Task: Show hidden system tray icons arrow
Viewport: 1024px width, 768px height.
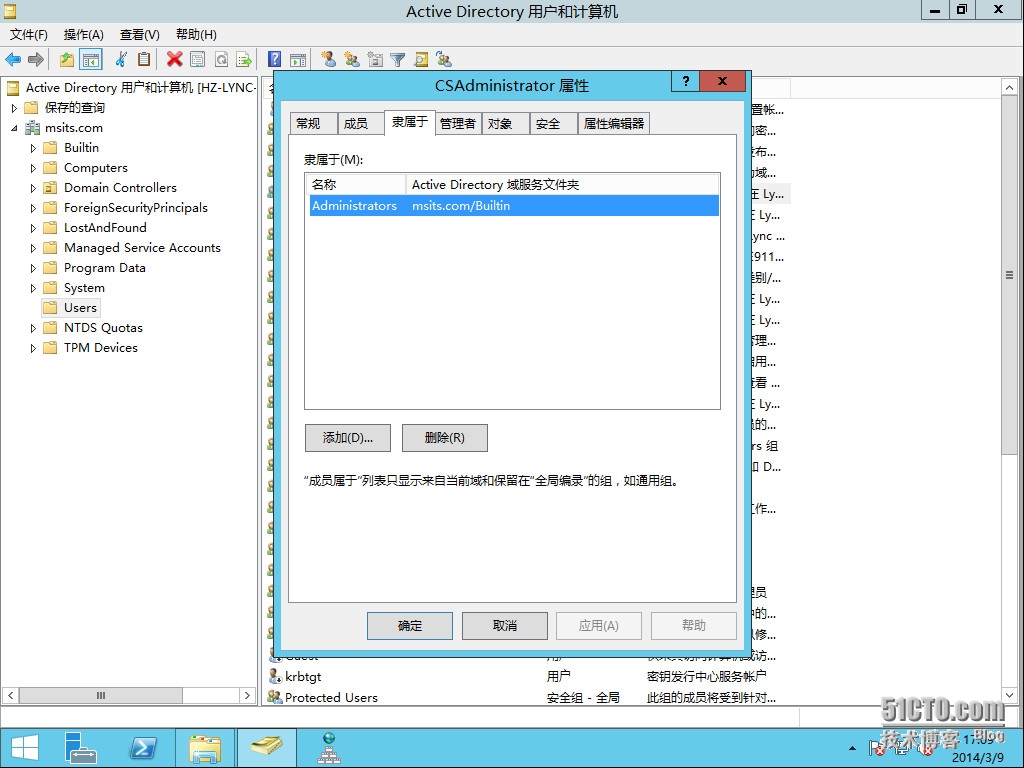Action: tap(852, 748)
